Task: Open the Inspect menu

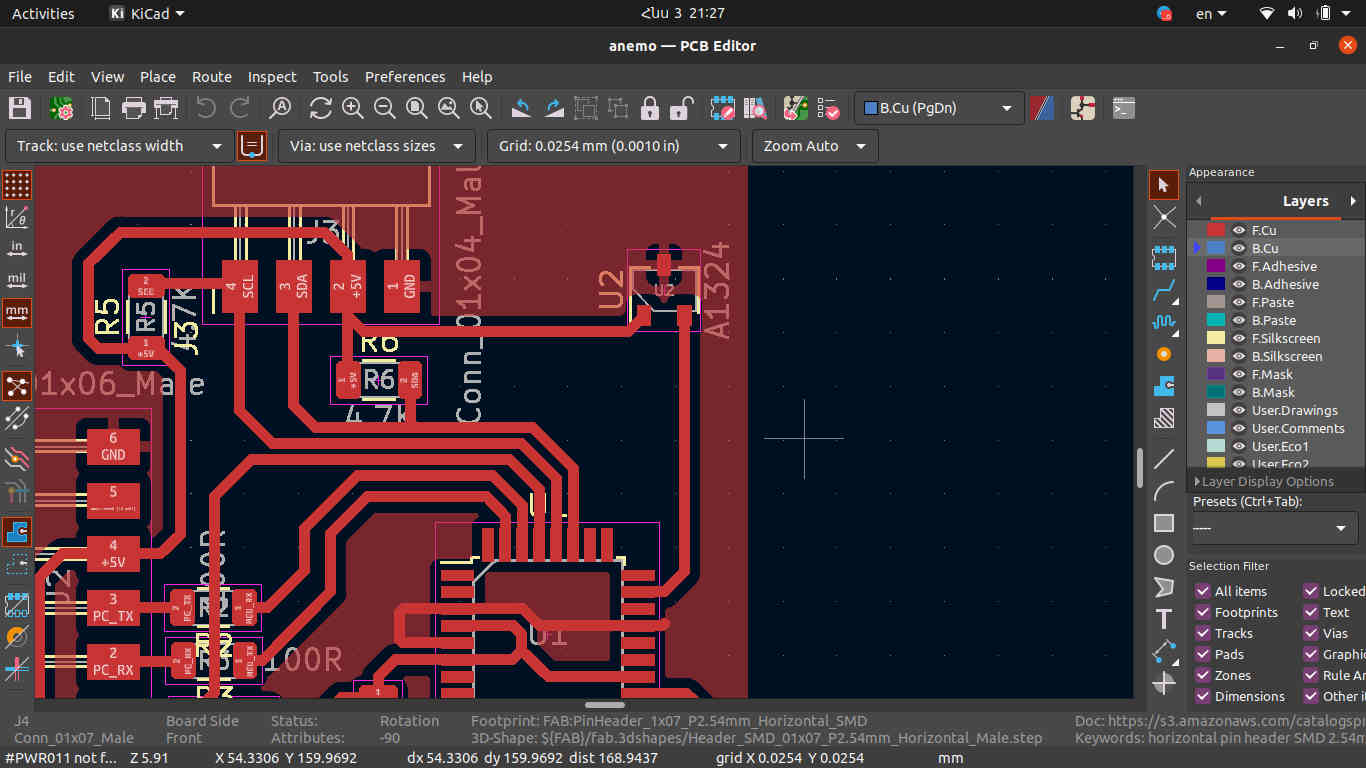Action: tap(272, 77)
